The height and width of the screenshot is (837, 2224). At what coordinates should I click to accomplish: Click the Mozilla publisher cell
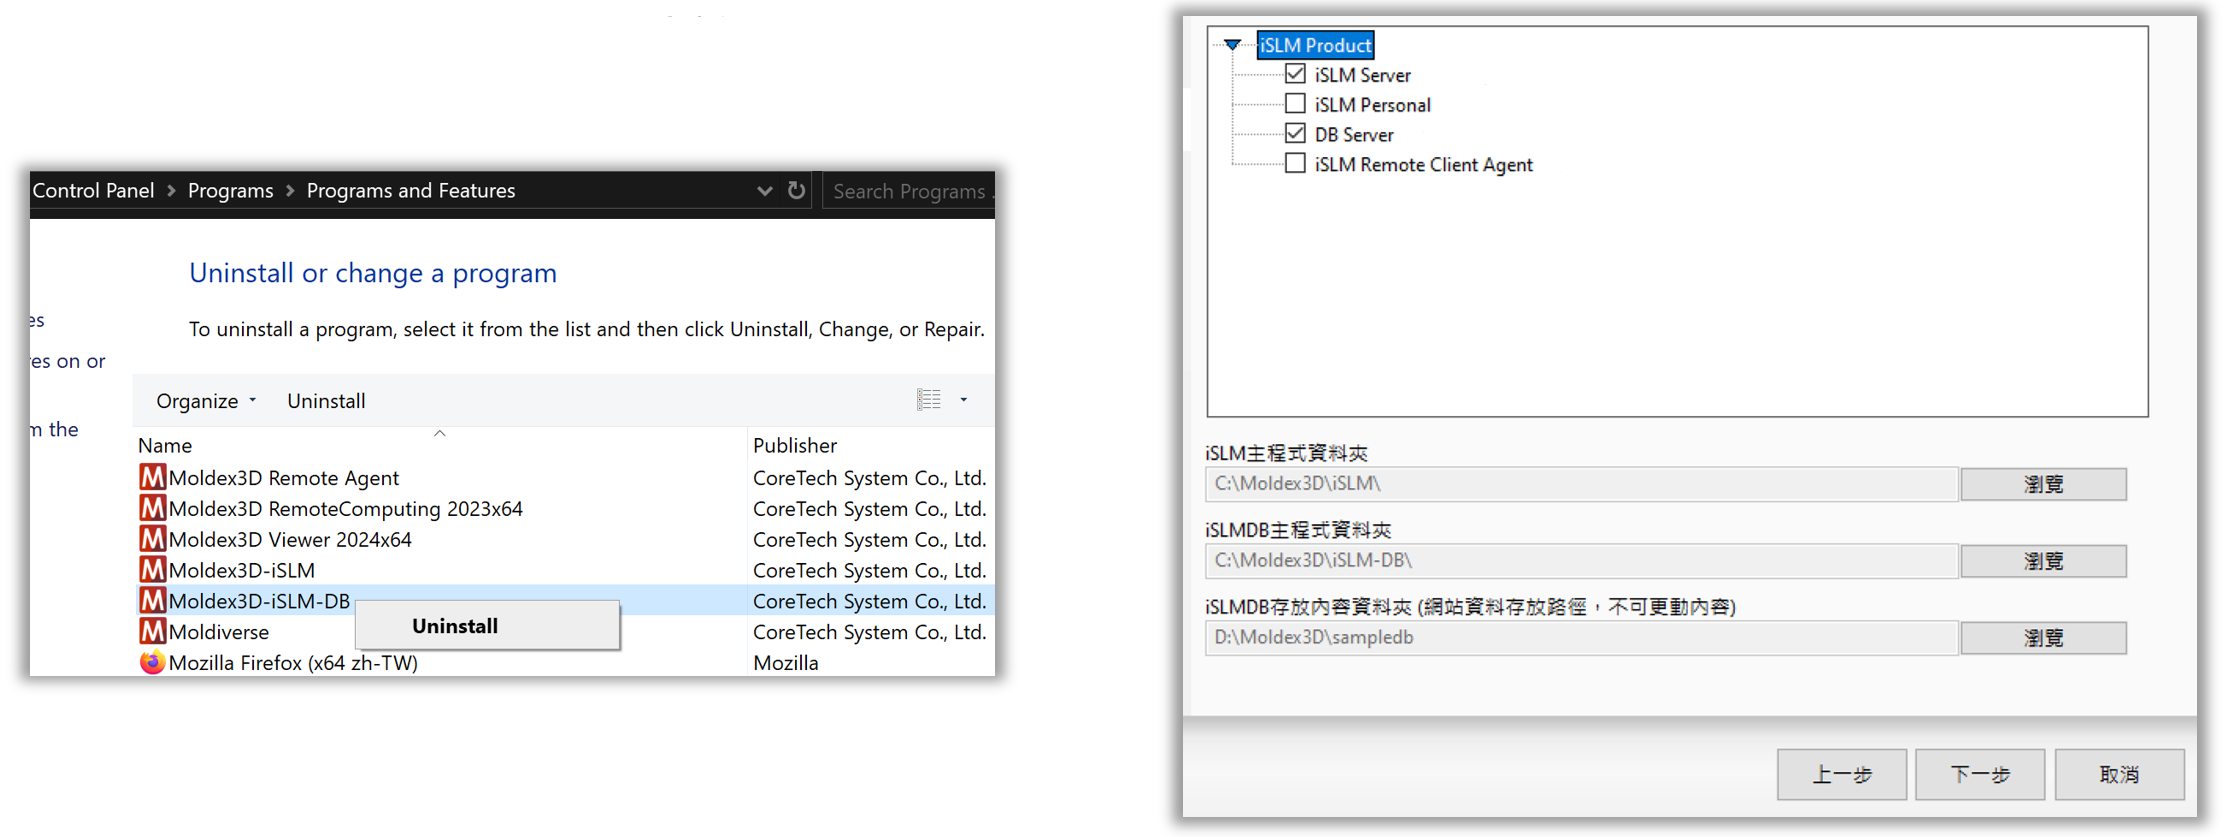pyautogui.click(x=786, y=662)
